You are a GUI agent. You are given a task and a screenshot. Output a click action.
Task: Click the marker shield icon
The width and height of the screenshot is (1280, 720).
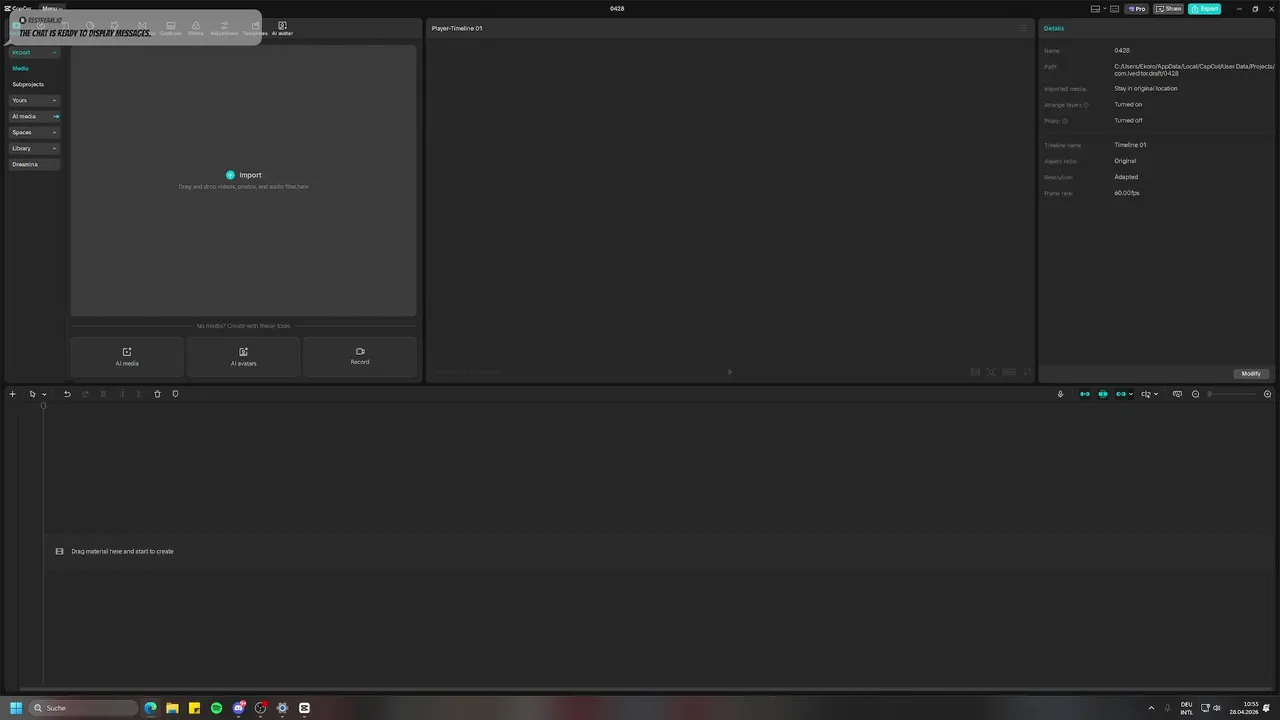[175, 394]
